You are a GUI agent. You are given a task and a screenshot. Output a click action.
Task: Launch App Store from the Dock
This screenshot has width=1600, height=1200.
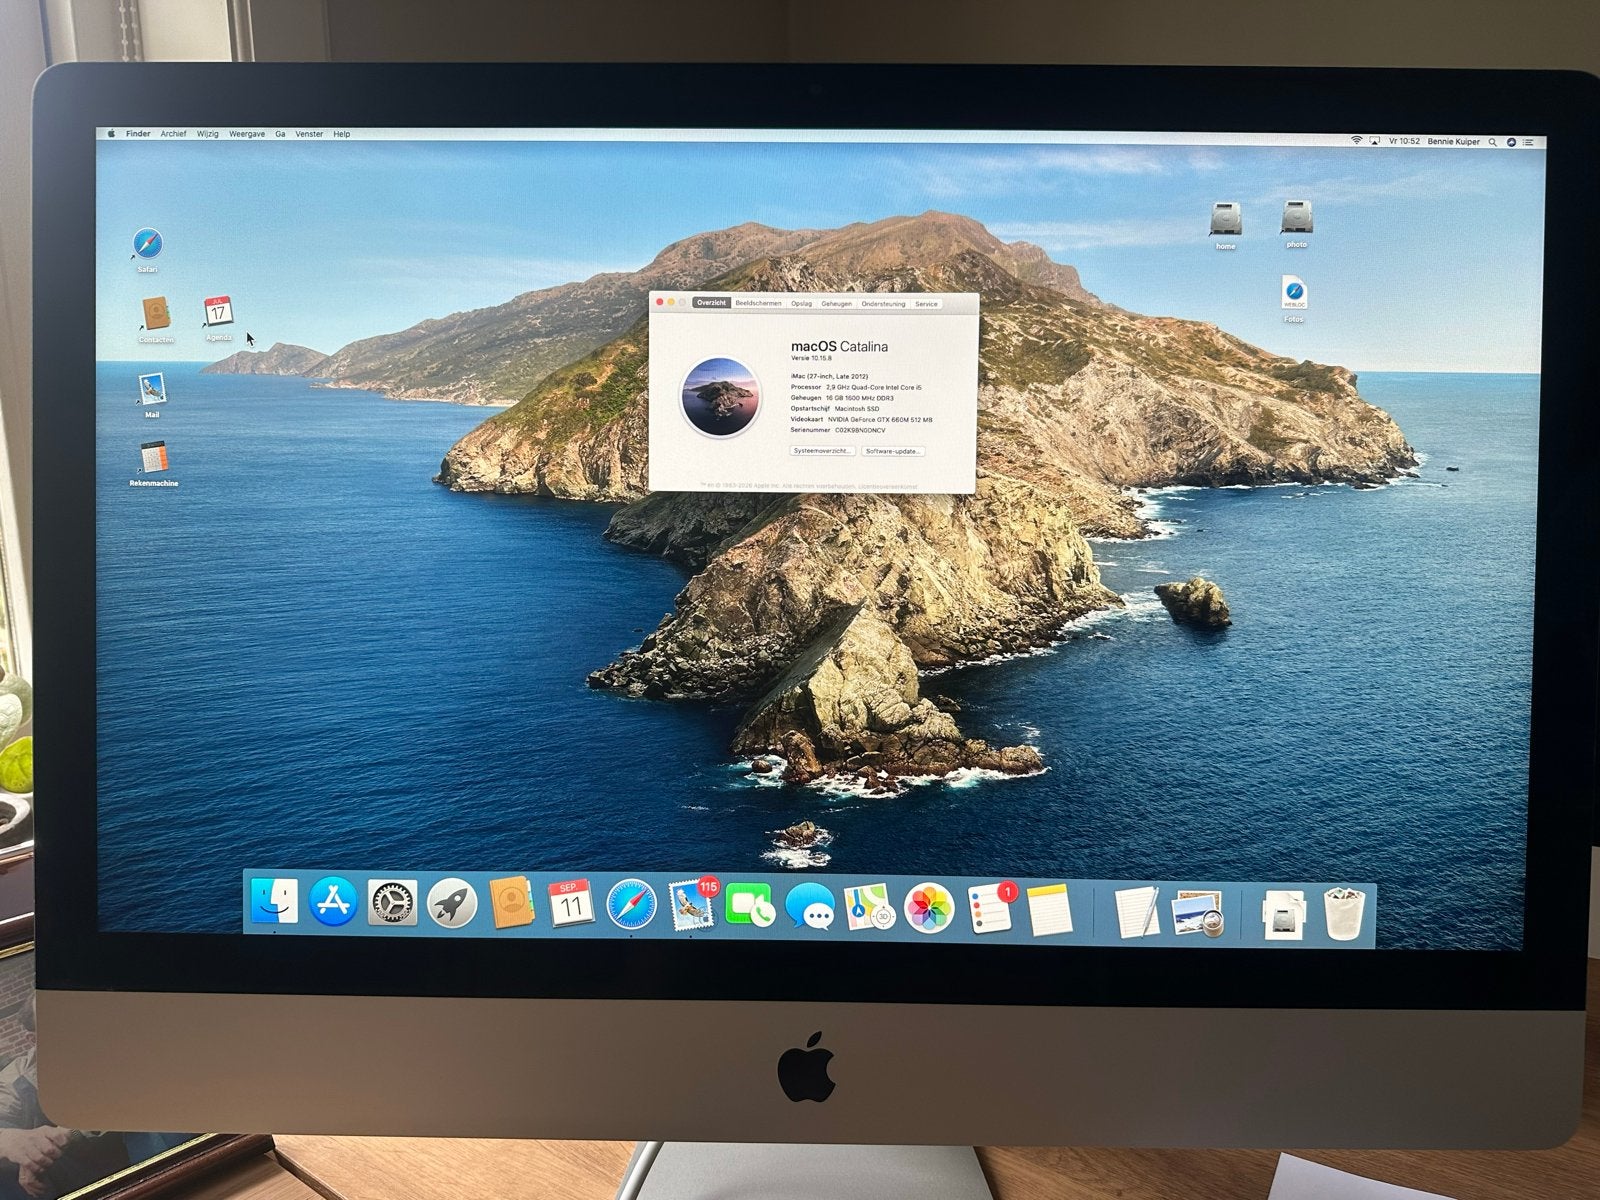click(x=333, y=903)
